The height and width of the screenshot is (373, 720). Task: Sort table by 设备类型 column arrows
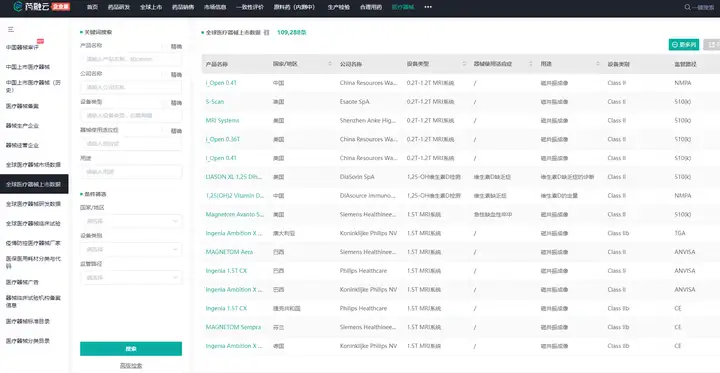(x=464, y=64)
